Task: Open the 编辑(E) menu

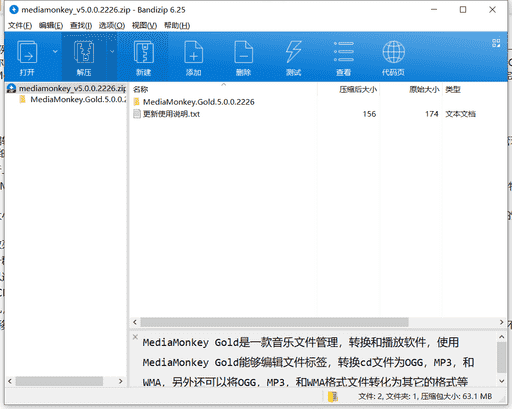Action: (51, 25)
